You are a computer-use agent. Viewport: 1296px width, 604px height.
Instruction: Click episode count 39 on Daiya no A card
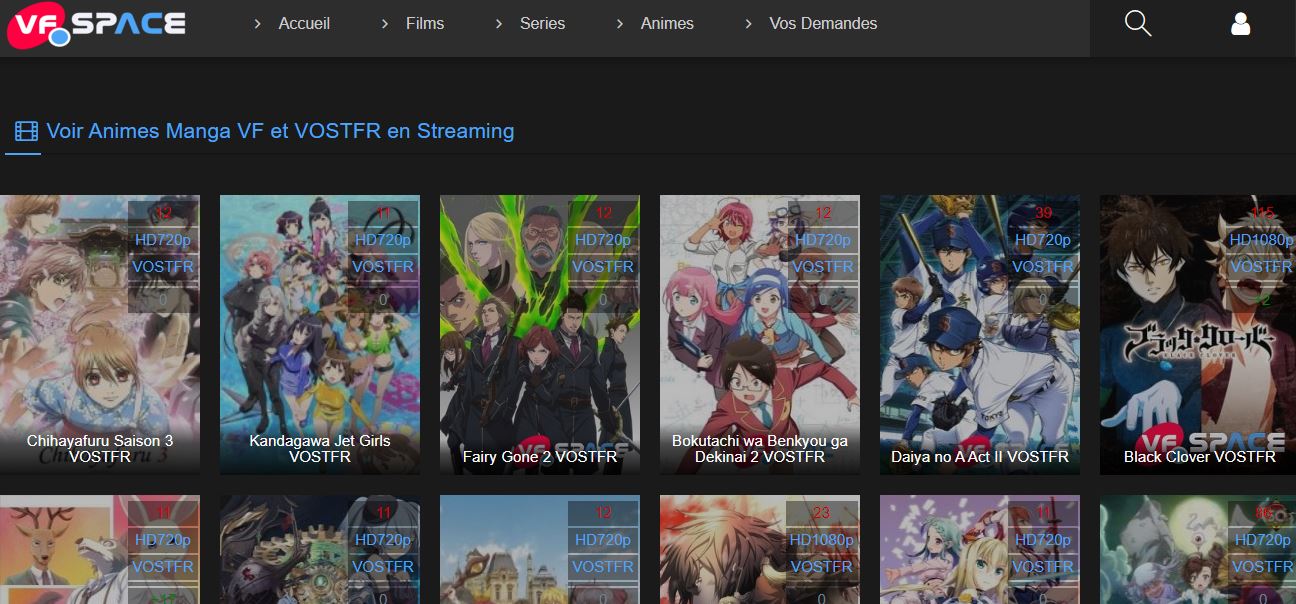click(1044, 213)
